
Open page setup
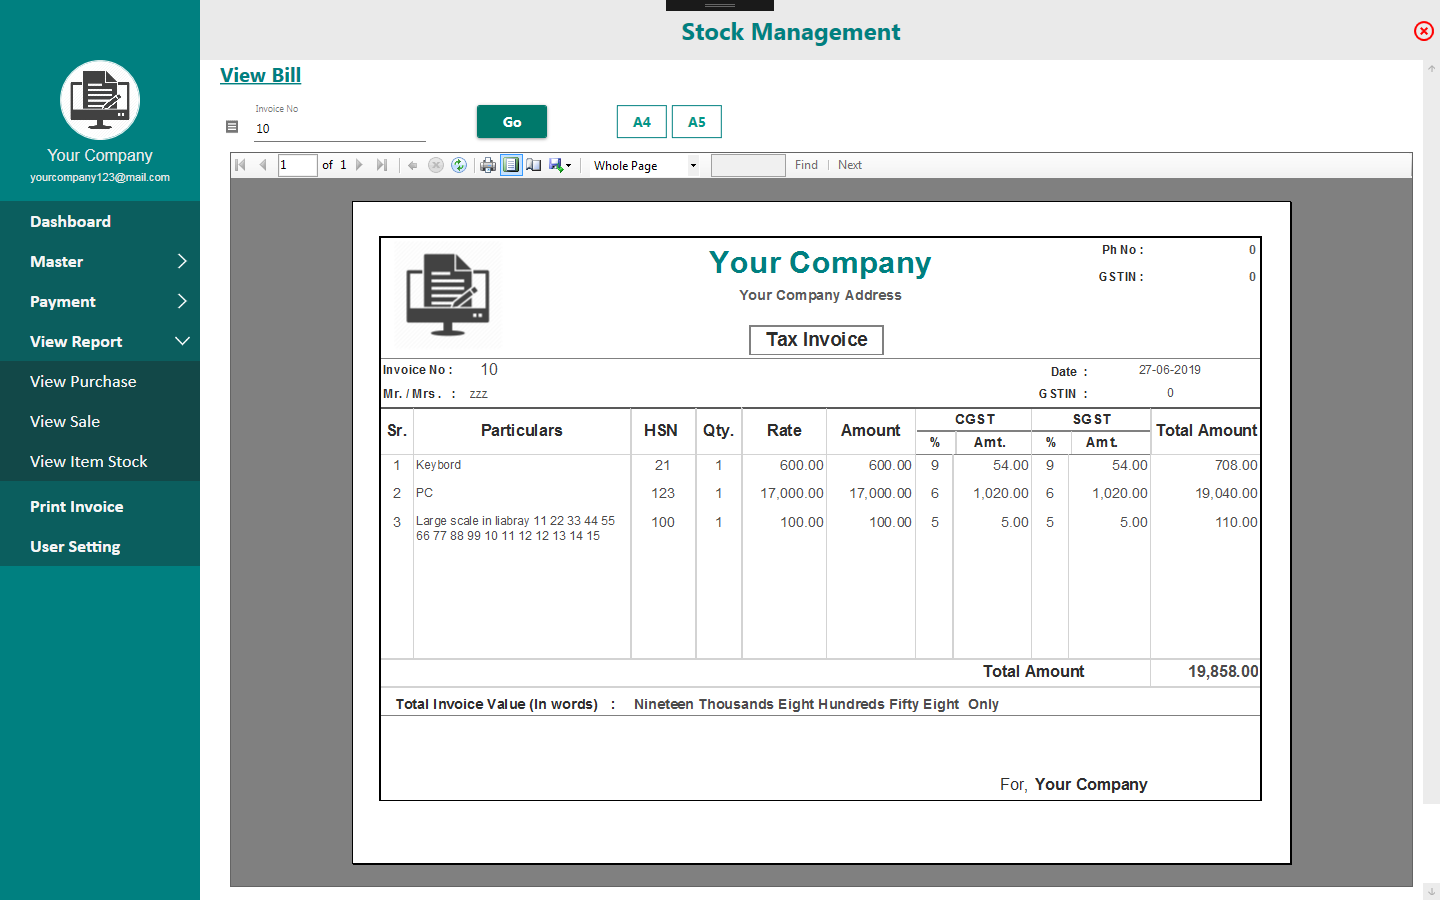pyautogui.click(x=534, y=165)
